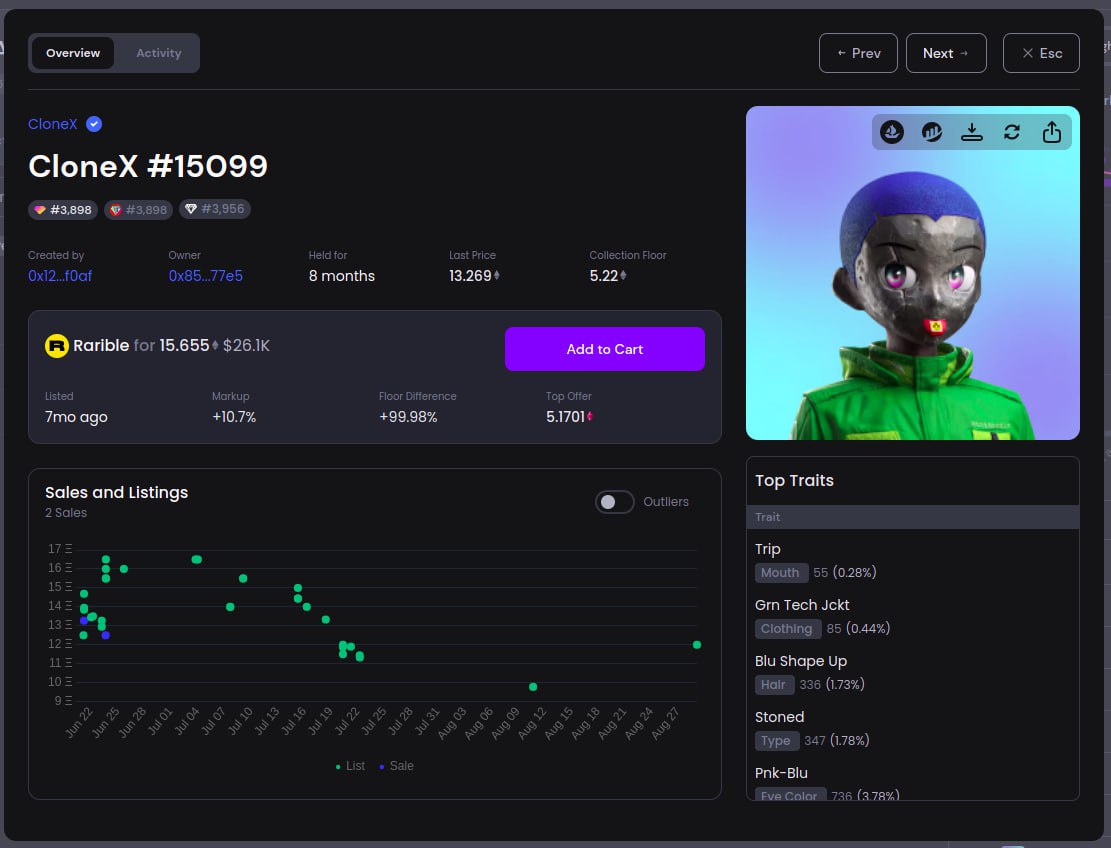Select the red gem rank #3,898 badge
The height and width of the screenshot is (848, 1111).
[x=138, y=210]
